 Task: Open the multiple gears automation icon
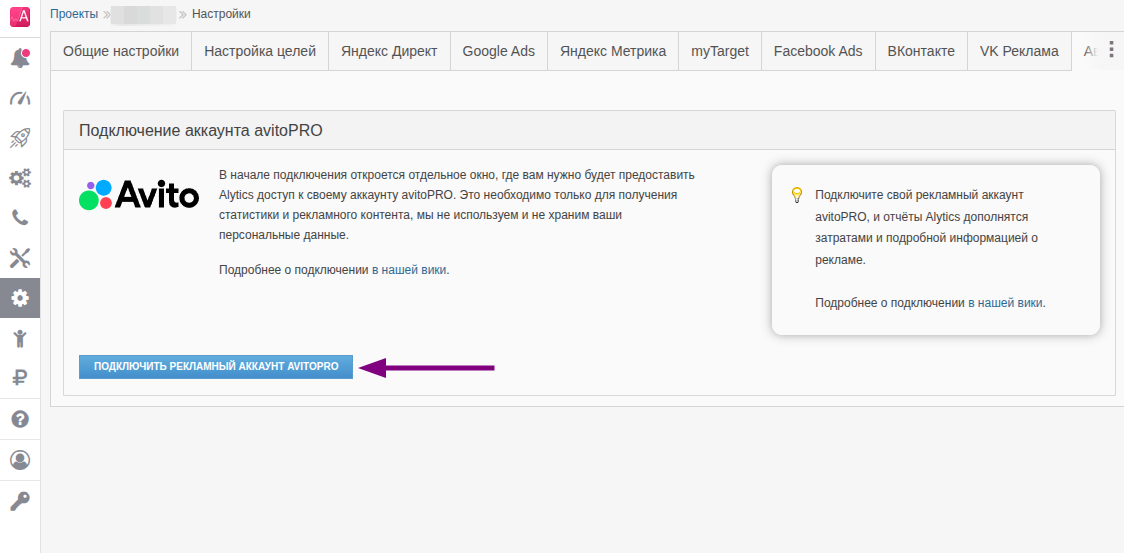coord(20,177)
